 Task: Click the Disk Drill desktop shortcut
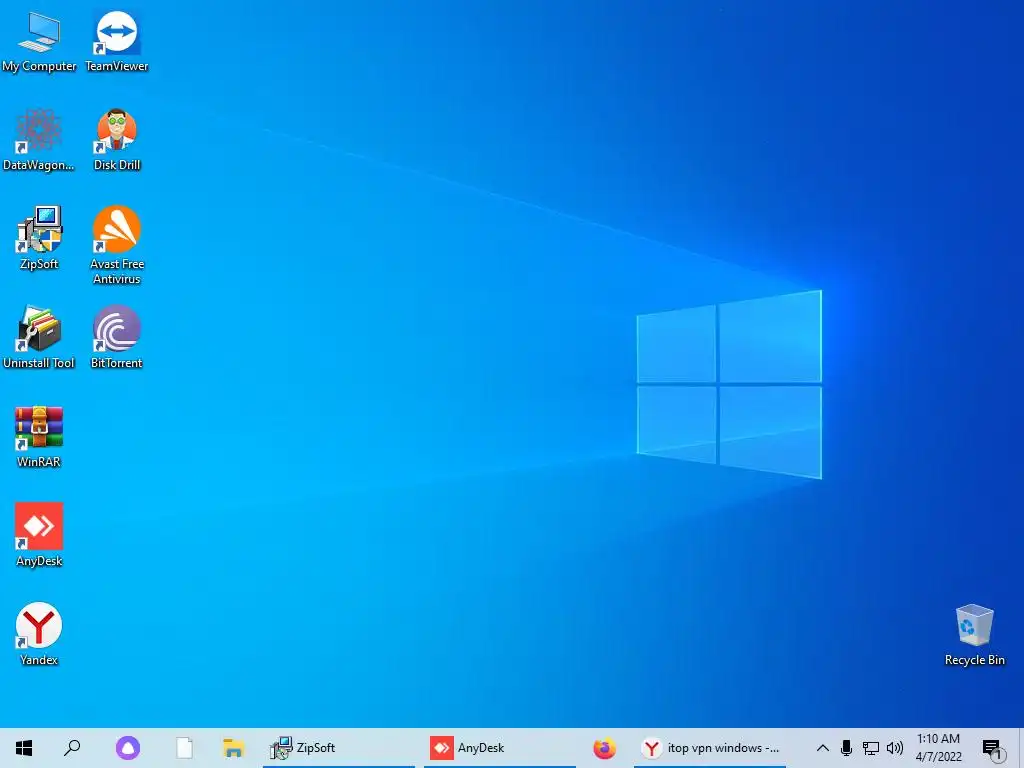click(117, 140)
